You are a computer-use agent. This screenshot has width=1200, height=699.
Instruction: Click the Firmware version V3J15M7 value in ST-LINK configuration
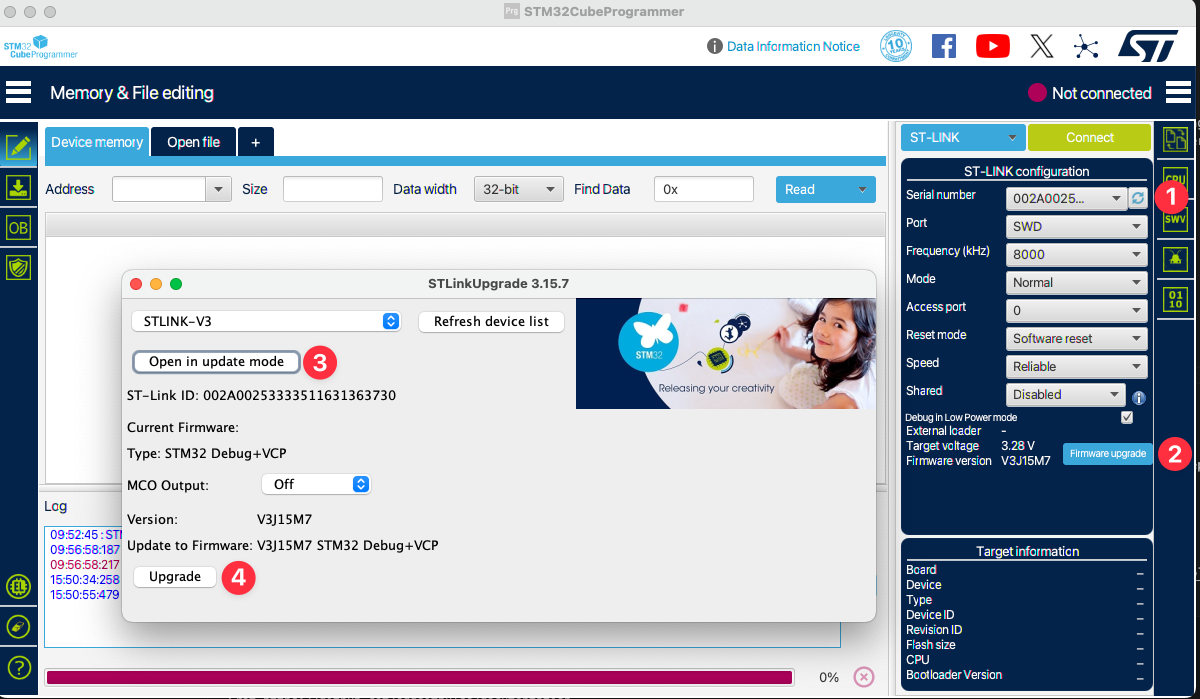1026,461
